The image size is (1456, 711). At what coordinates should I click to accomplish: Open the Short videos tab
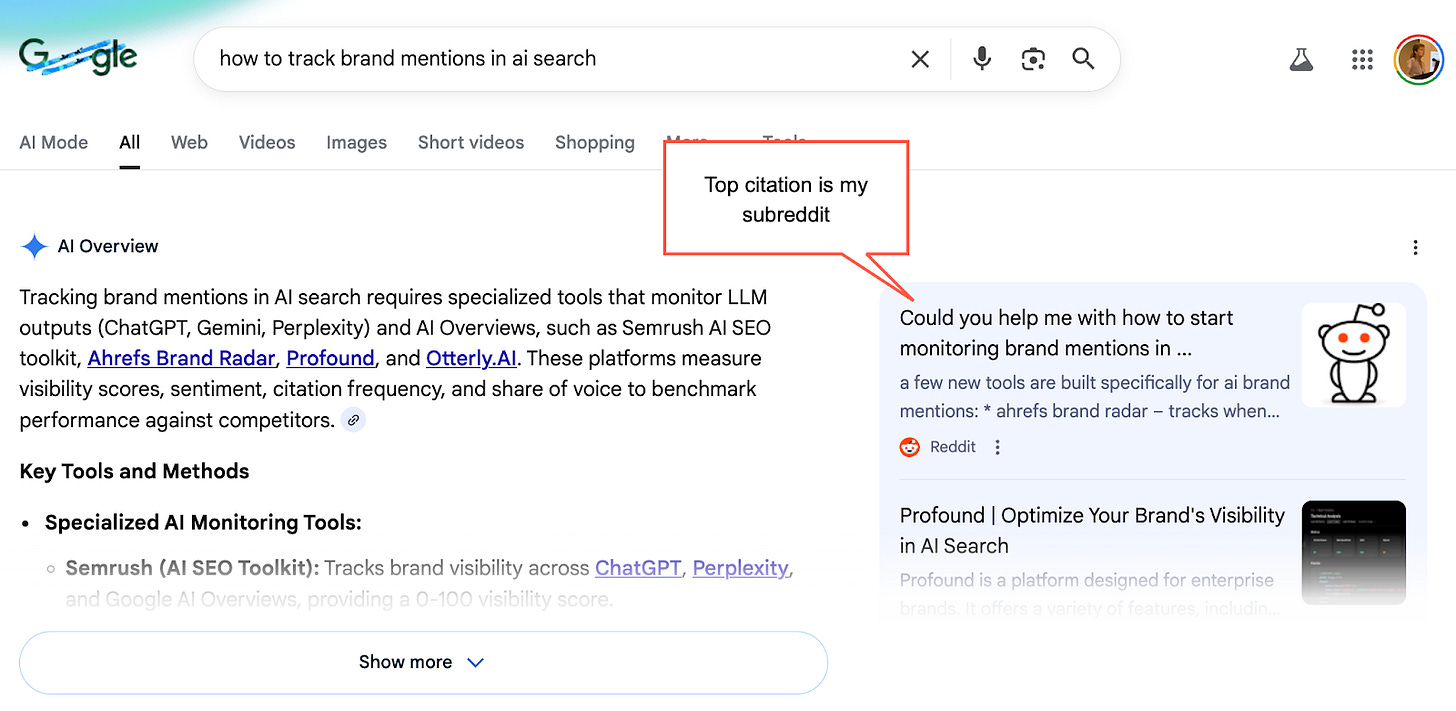click(x=471, y=142)
